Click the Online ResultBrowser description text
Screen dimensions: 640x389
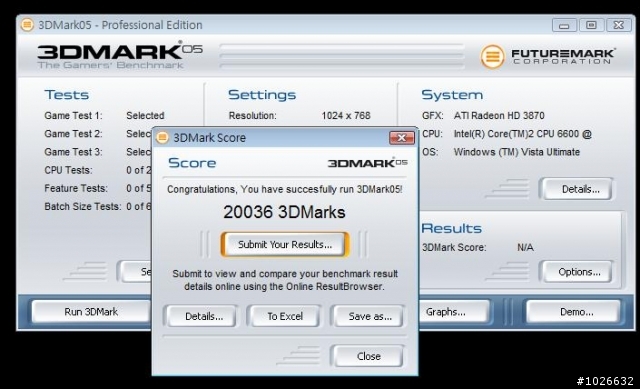point(284,280)
